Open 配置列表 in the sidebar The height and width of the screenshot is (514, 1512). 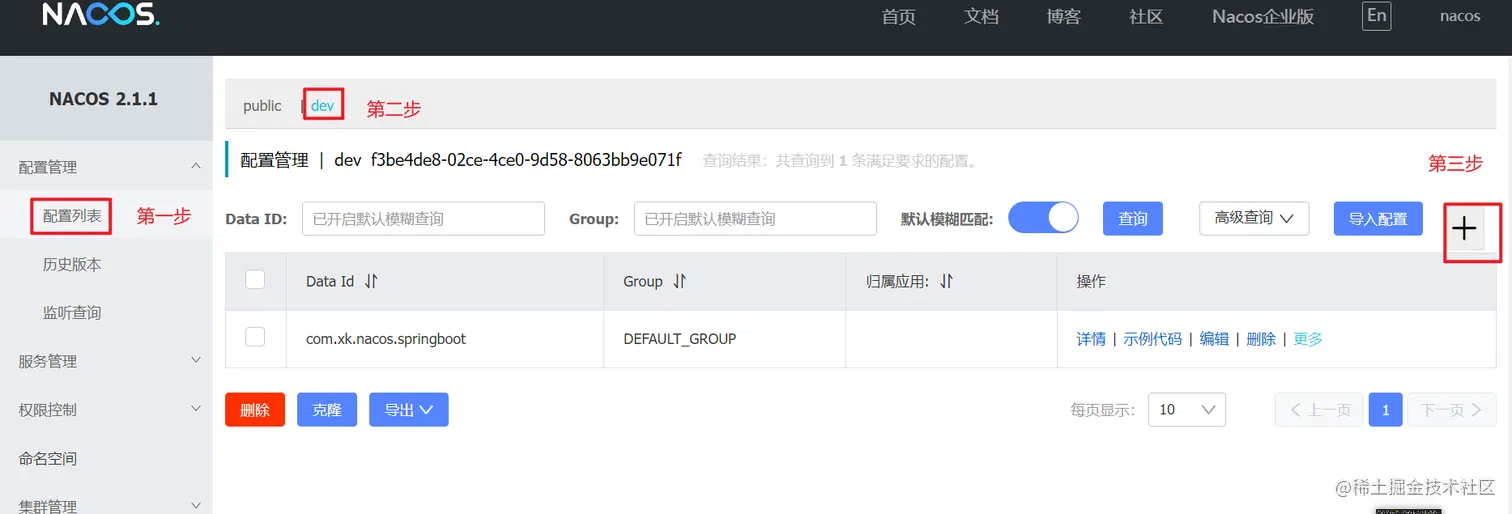coord(72,216)
